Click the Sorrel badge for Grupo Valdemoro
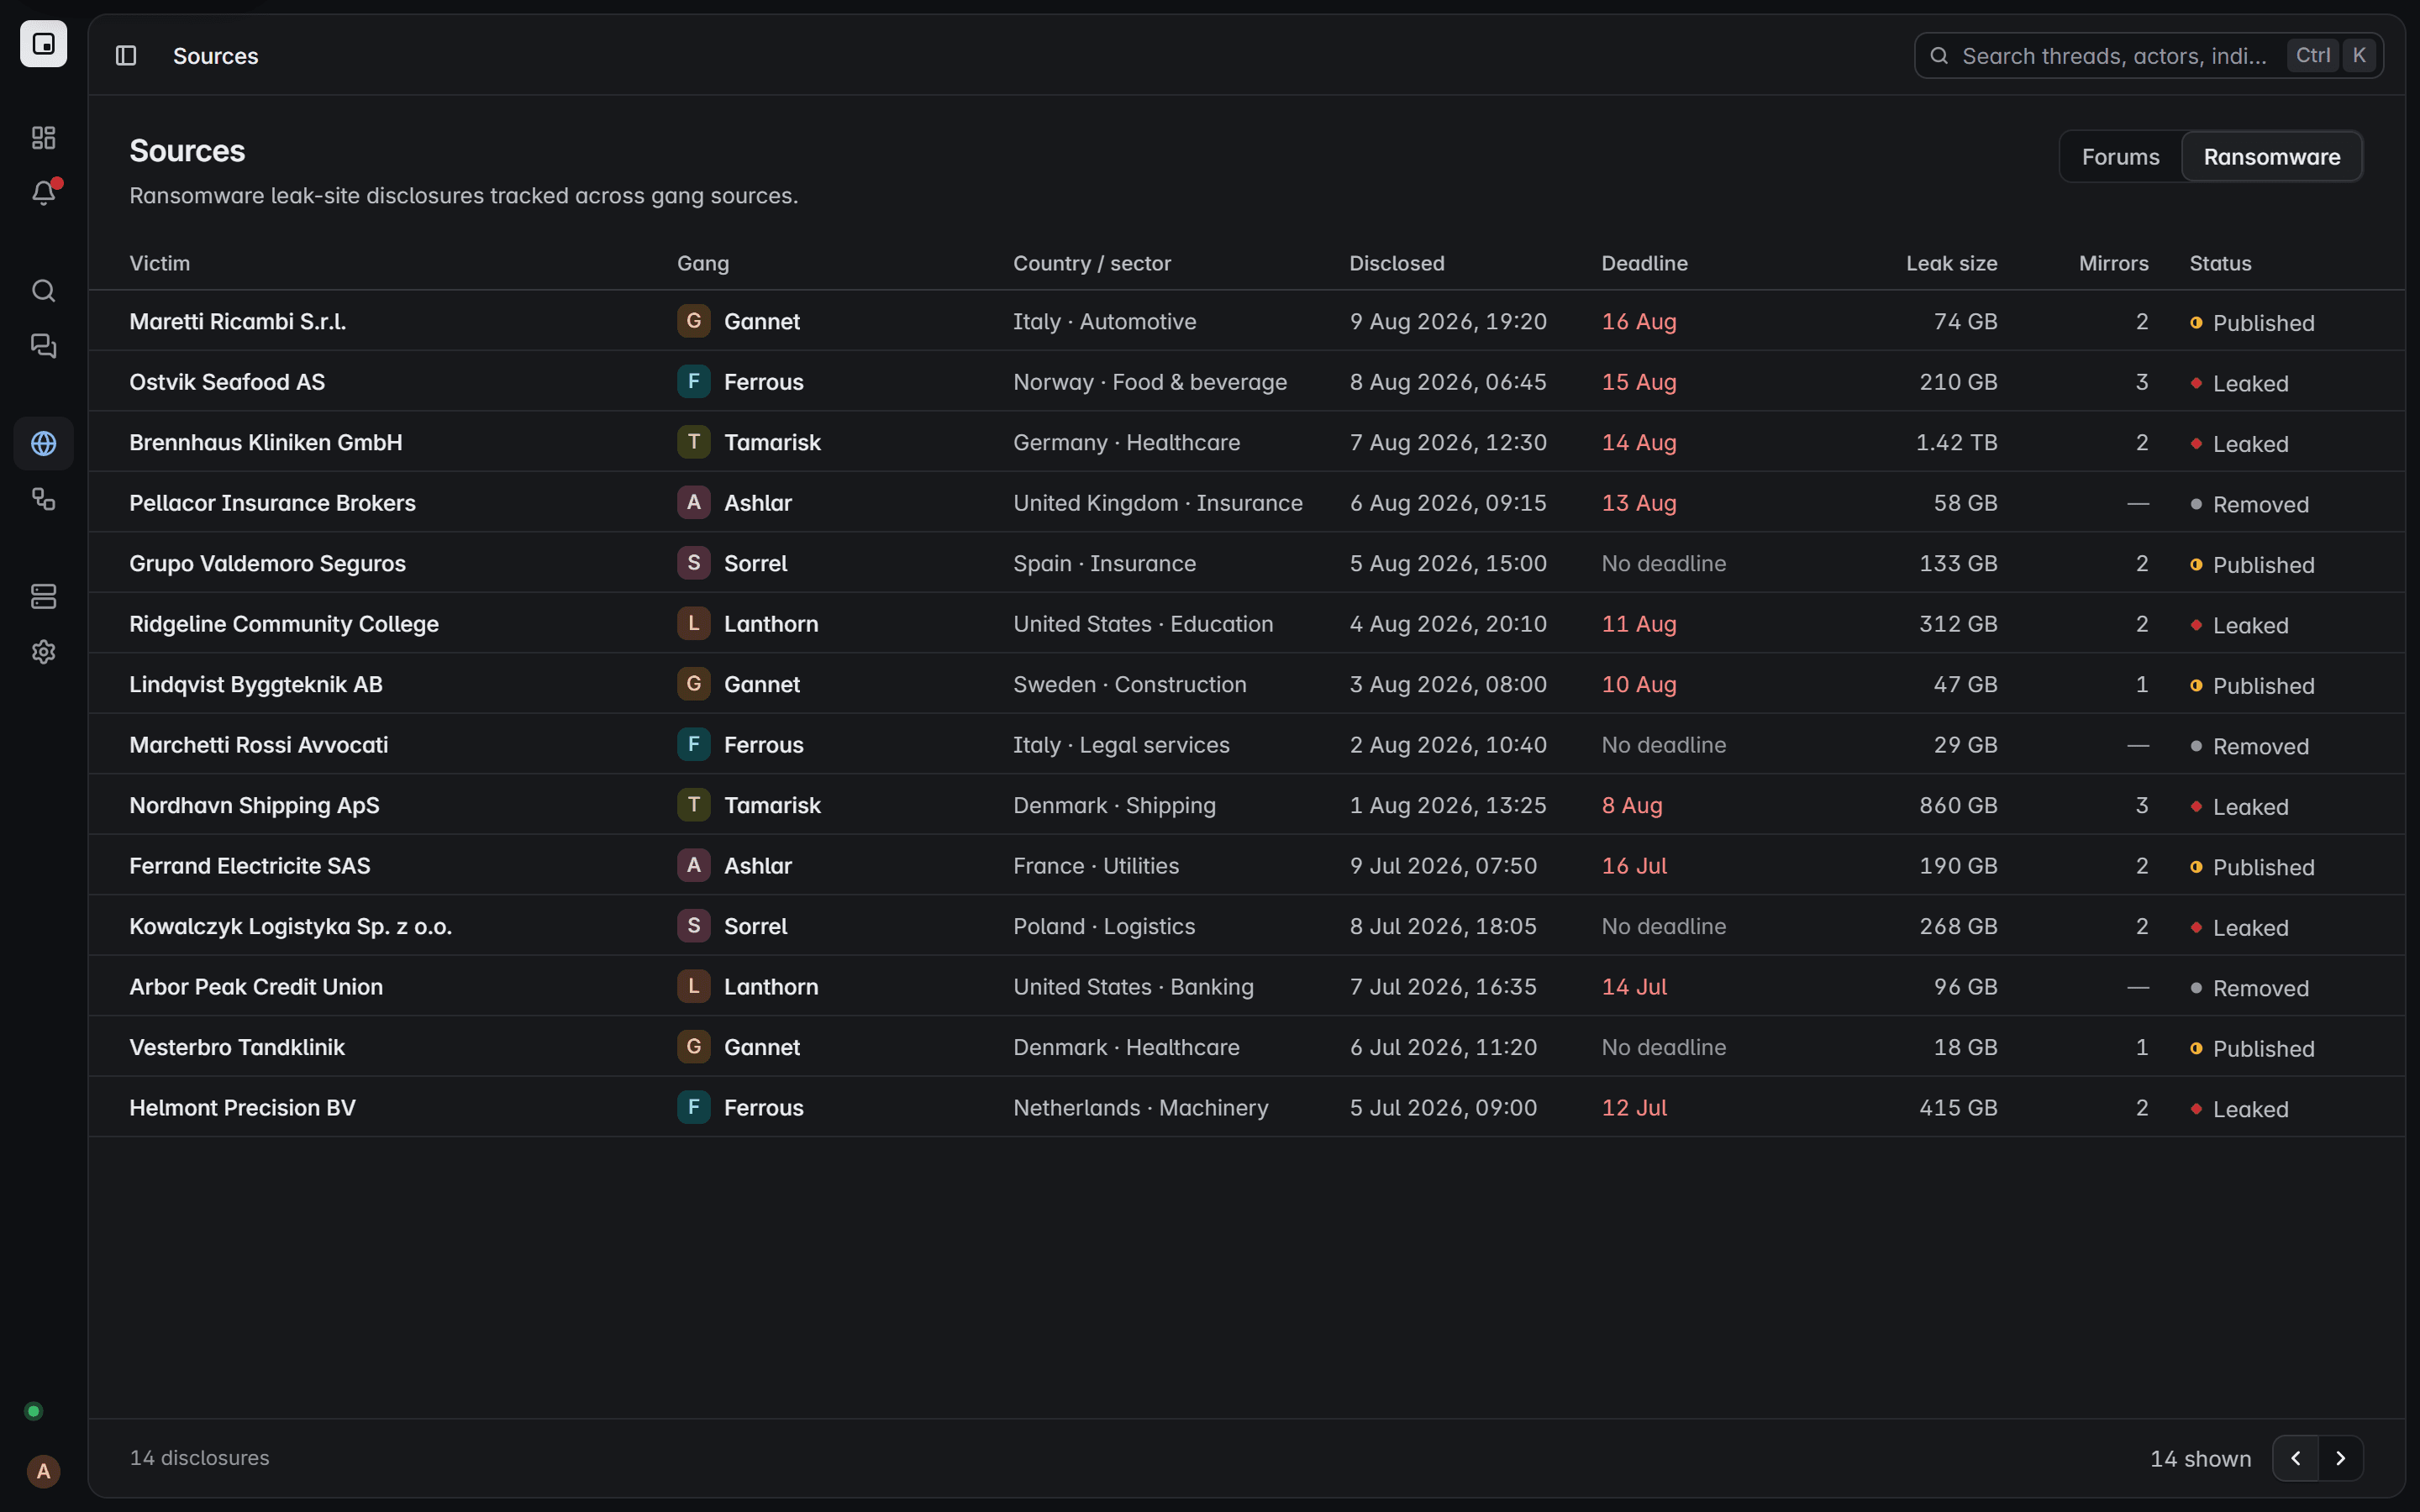The image size is (2420, 1512). (694, 563)
